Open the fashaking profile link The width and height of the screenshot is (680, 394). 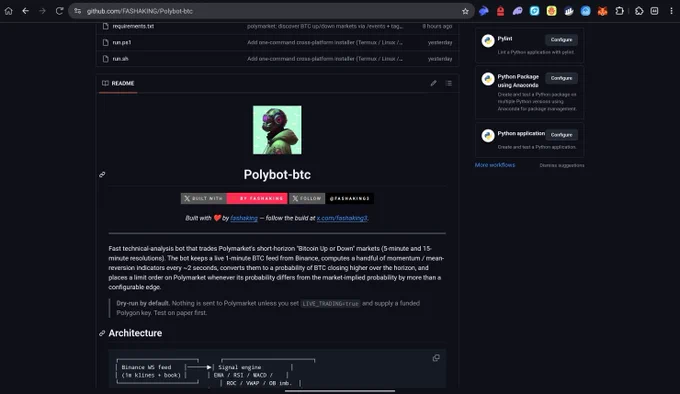(244, 218)
